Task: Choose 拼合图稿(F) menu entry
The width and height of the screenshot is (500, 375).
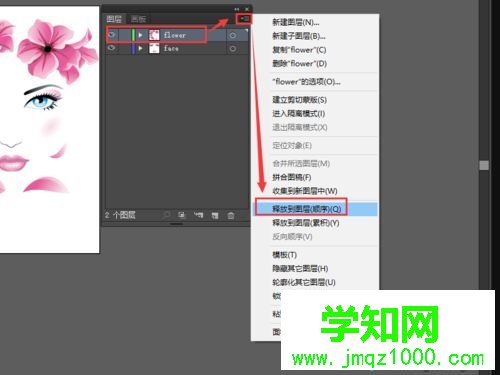Action: [292, 177]
